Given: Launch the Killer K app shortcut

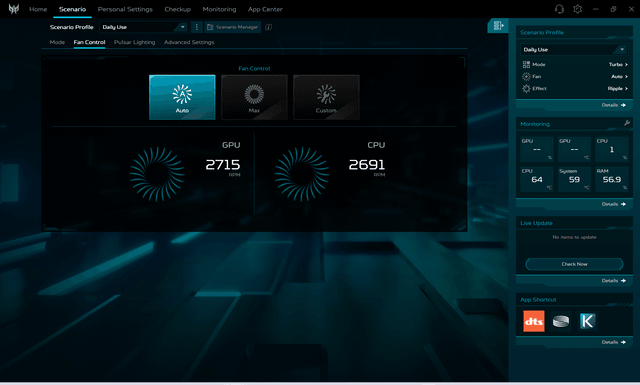Looking at the screenshot, I should 587,321.
